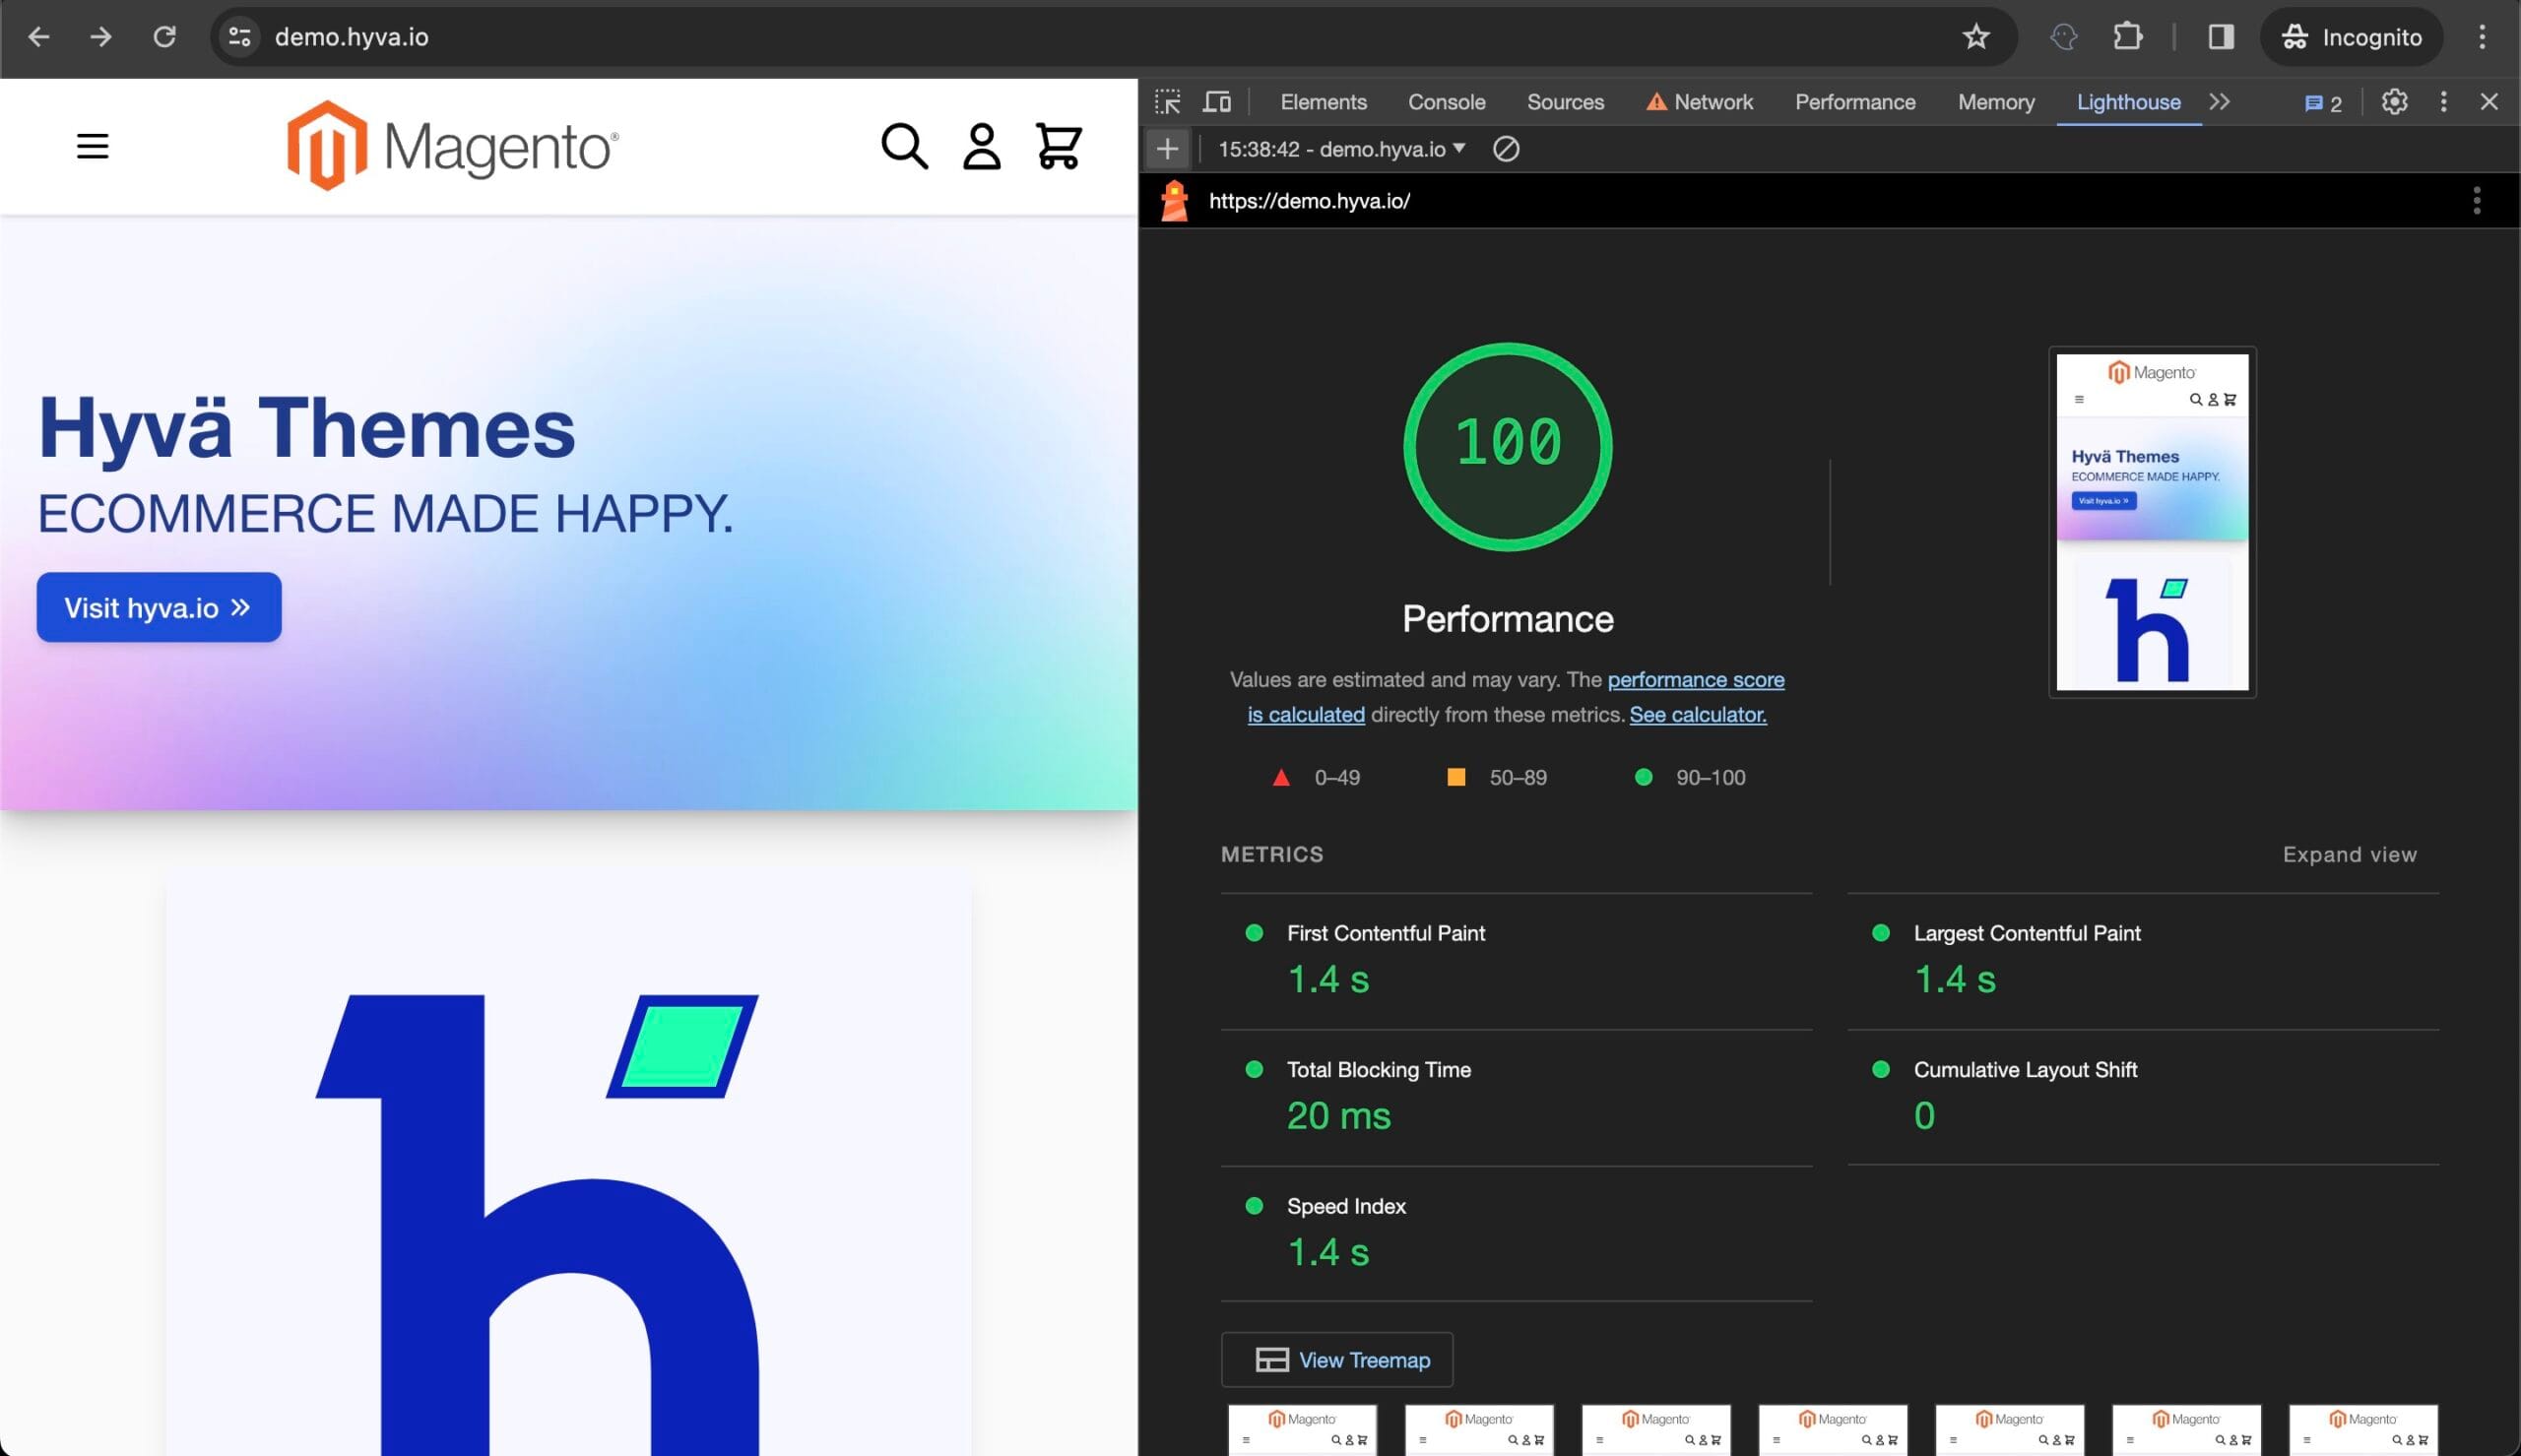Bookmark this page with the star icon
Viewport: 2521px width, 1456px height.
pyautogui.click(x=1975, y=37)
